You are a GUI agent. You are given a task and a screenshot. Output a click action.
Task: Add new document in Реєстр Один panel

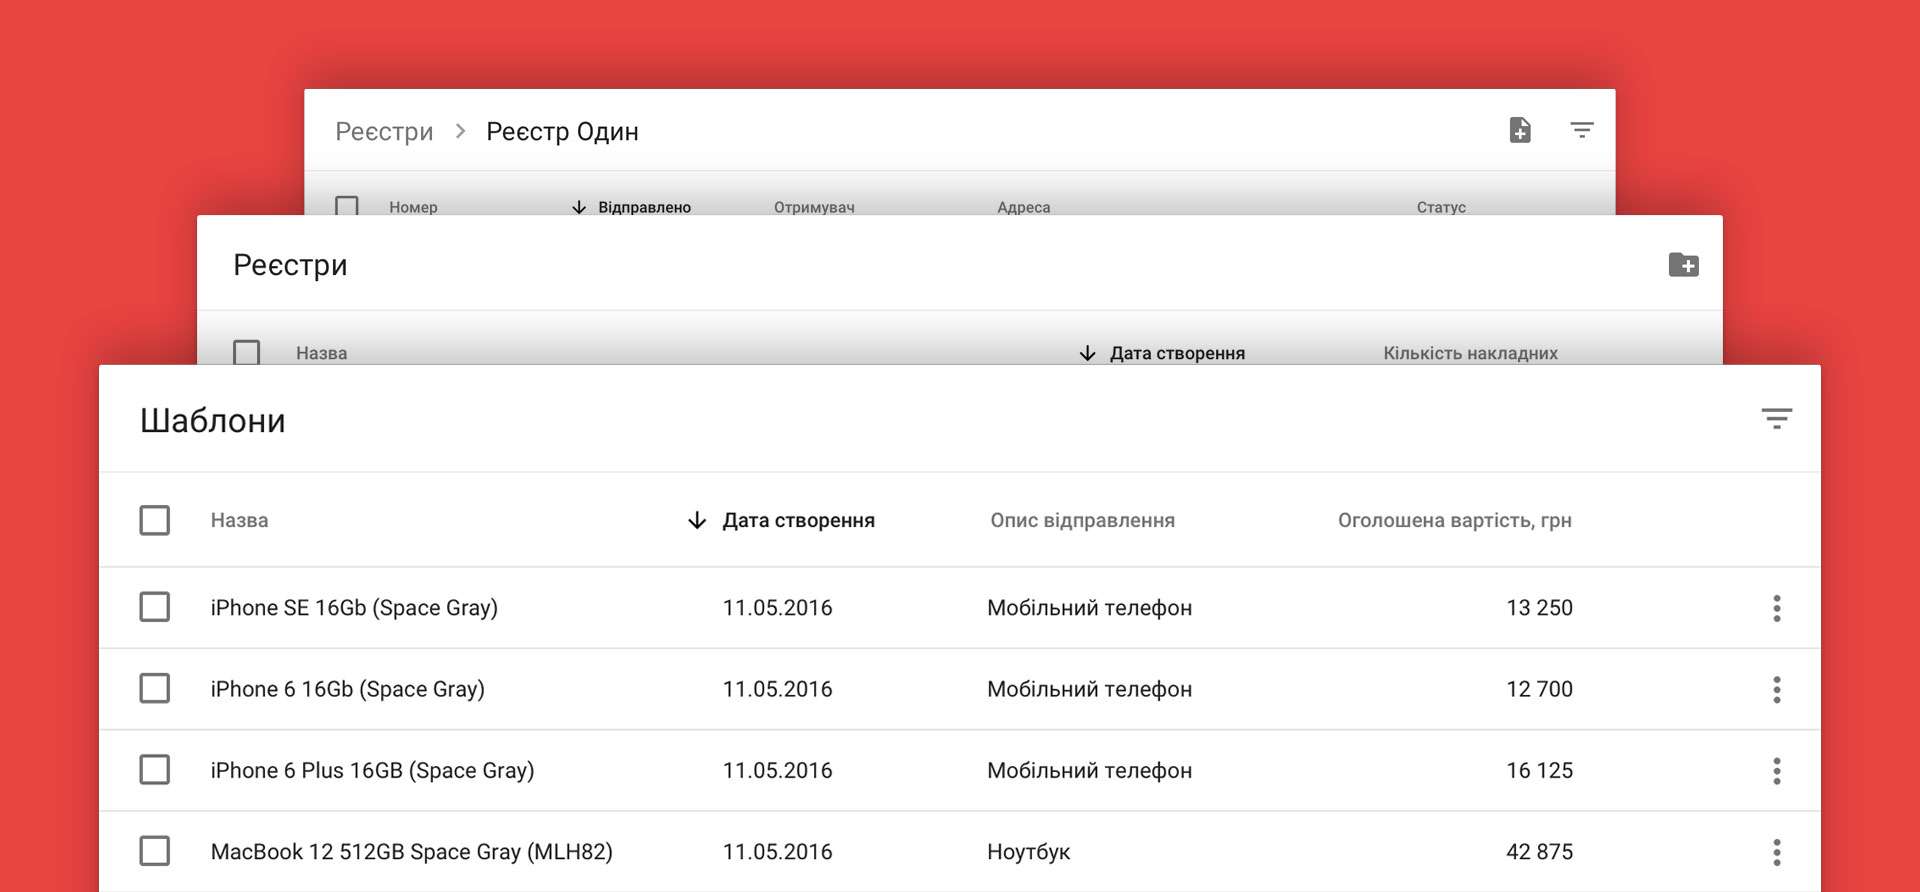(x=1520, y=130)
